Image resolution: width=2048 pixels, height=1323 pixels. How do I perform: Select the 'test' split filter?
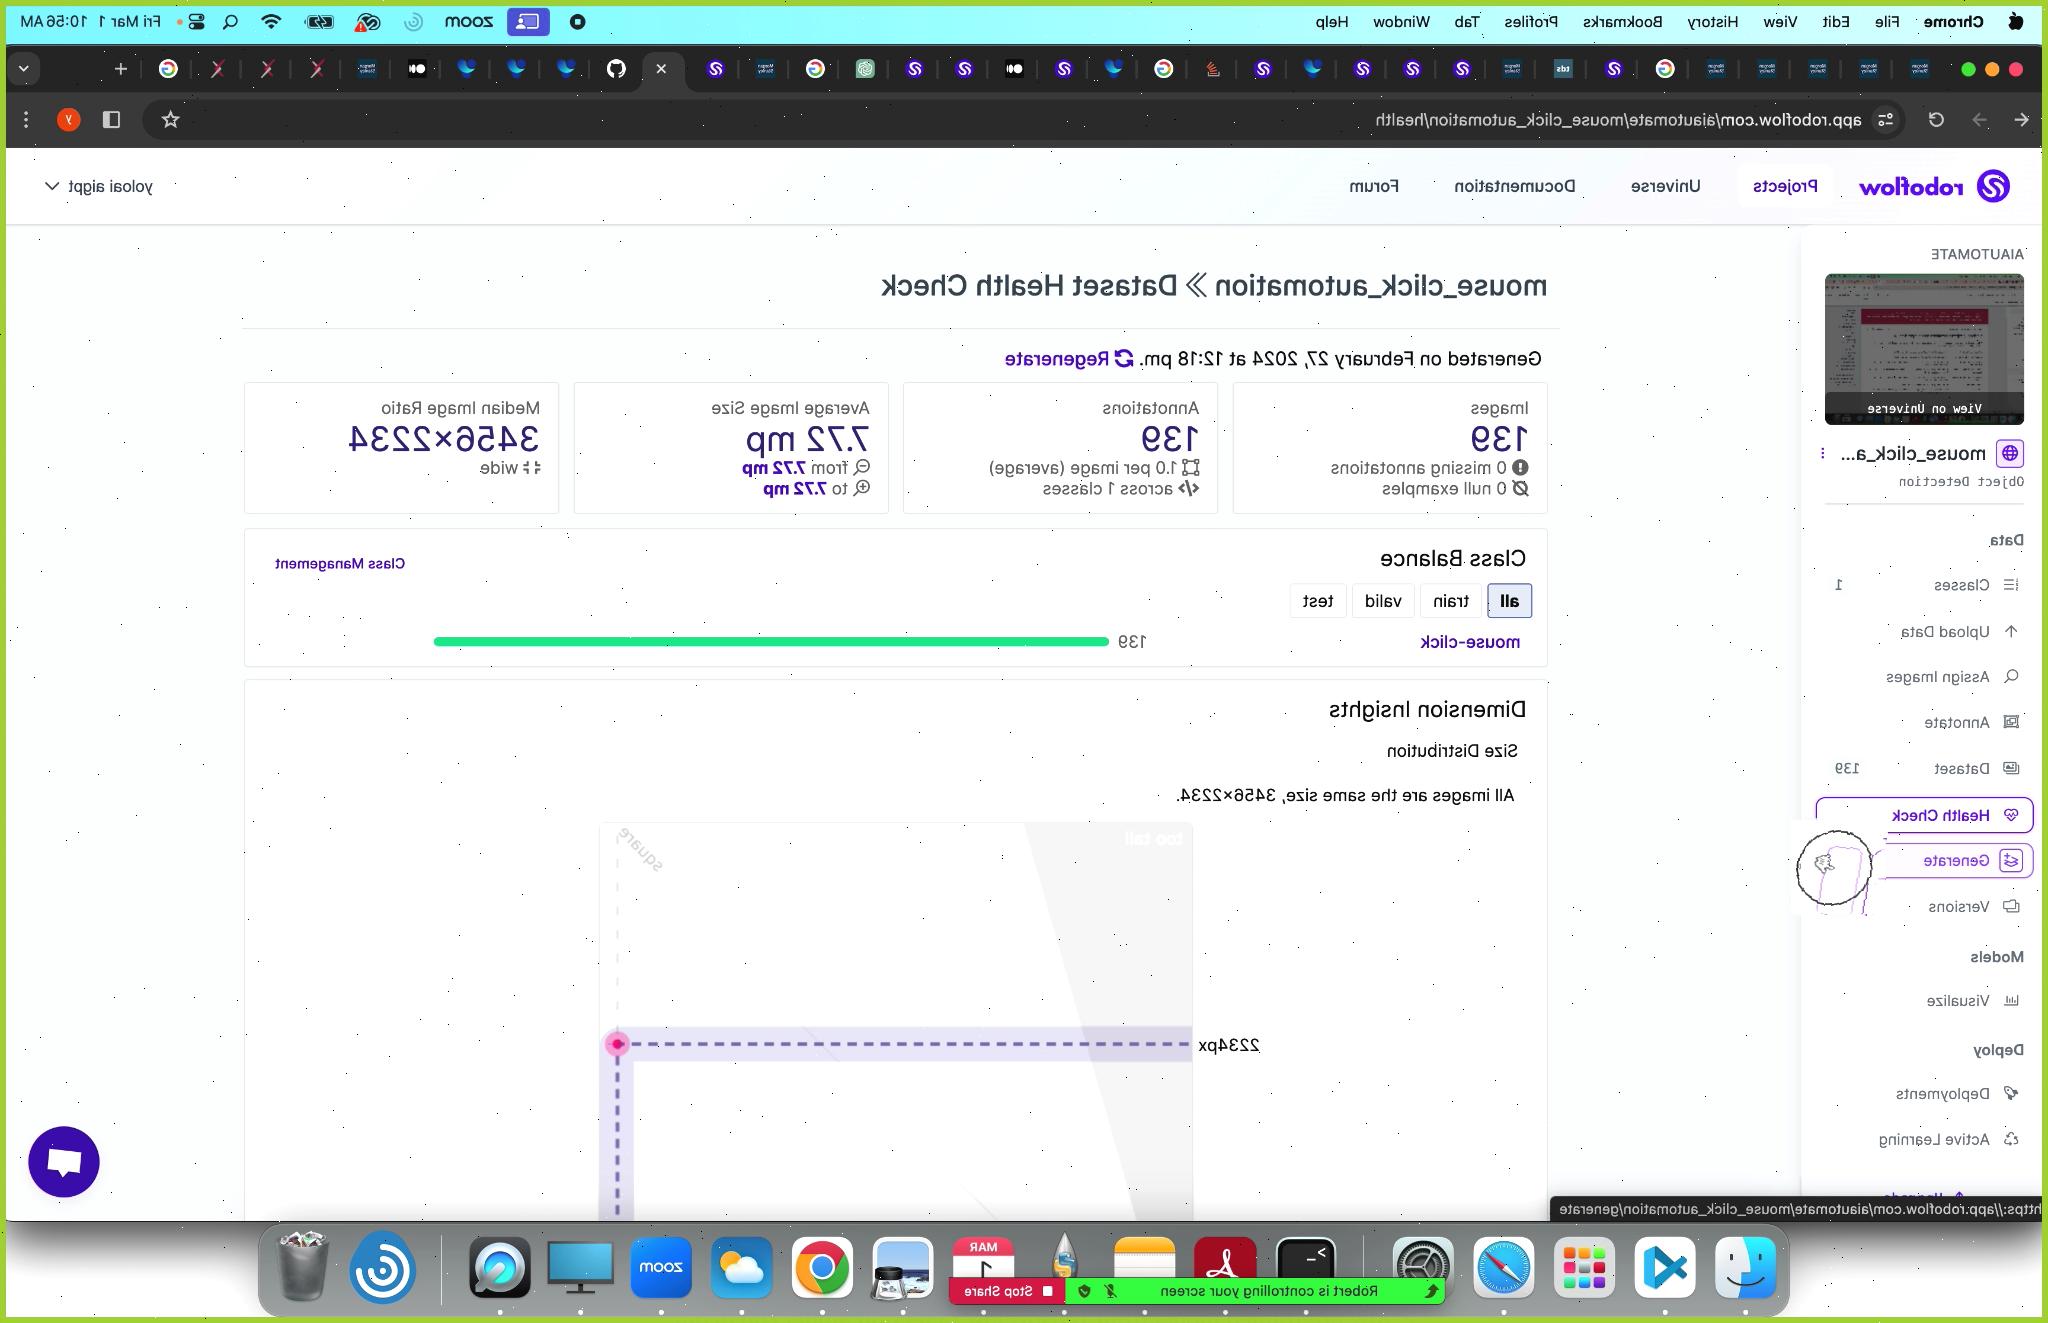tap(1318, 602)
